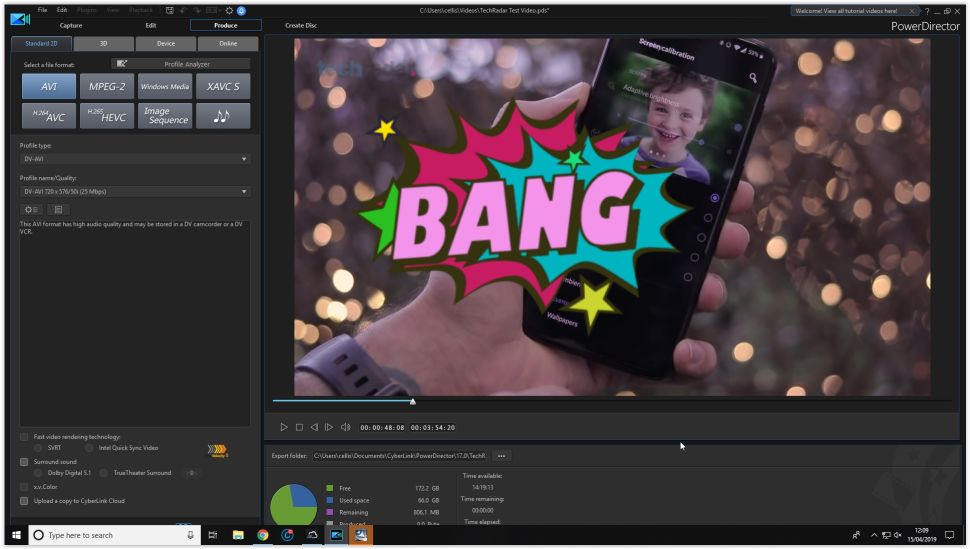The image size is (970, 549).
Task: Open preferences via the gear icon in top bar
Action: coord(229,10)
